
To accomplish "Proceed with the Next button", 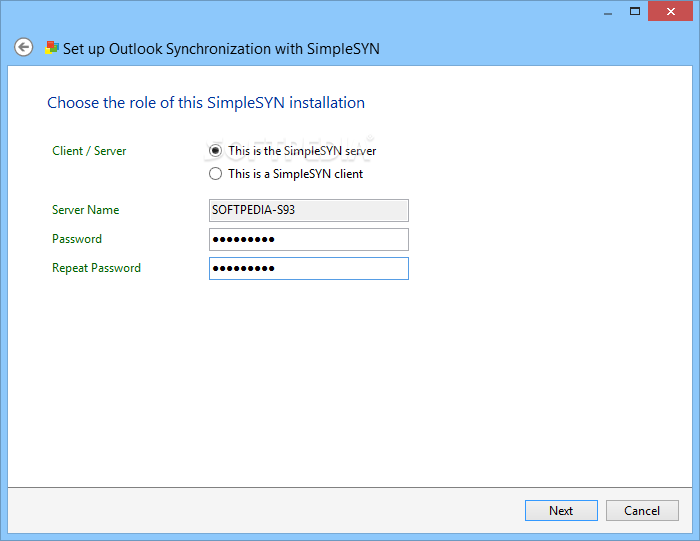I will pos(561,510).
